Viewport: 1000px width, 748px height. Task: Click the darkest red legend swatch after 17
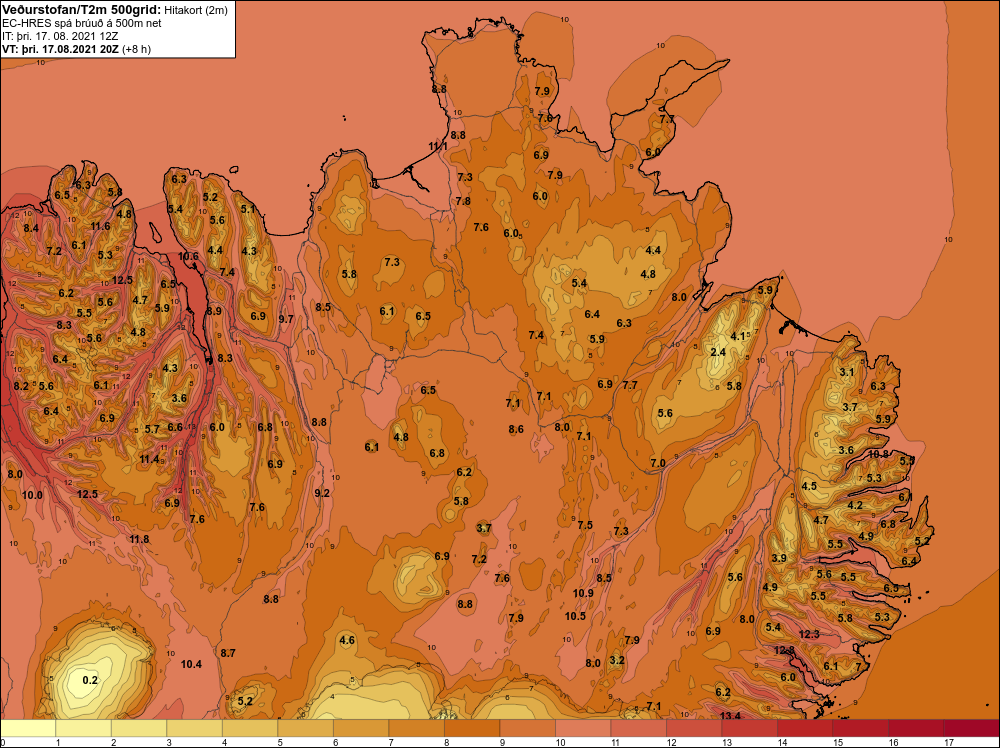(x=971, y=728)
